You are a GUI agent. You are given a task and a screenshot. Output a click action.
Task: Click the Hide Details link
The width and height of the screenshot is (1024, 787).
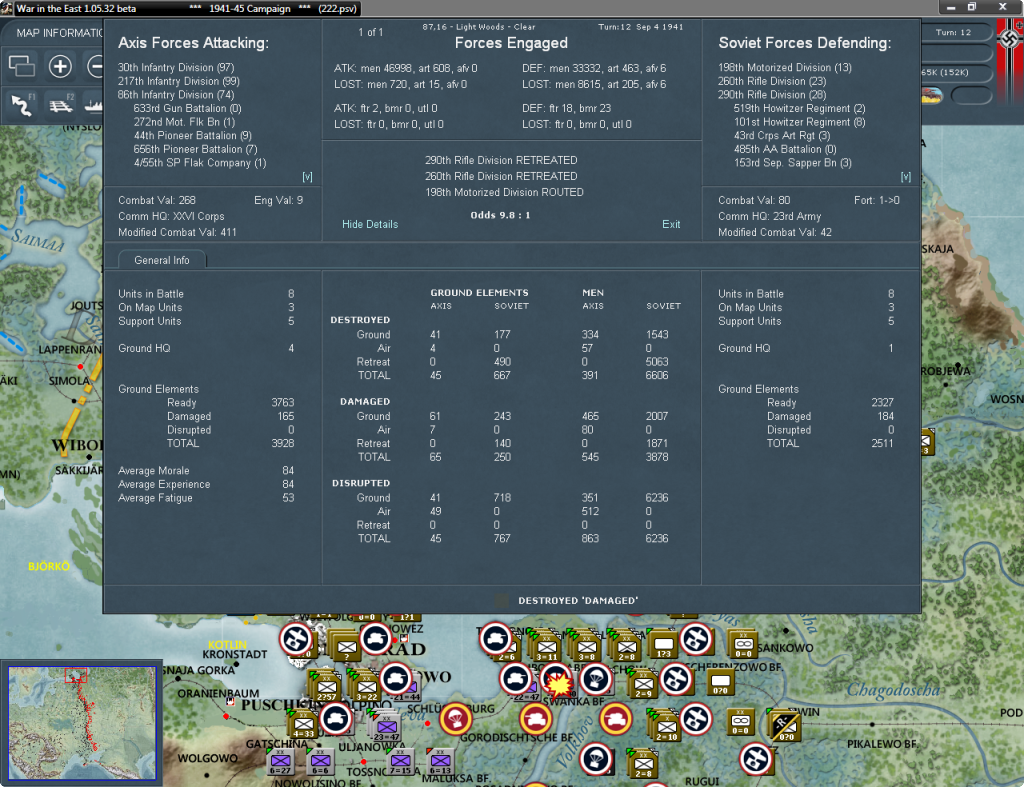click(370, 224)
